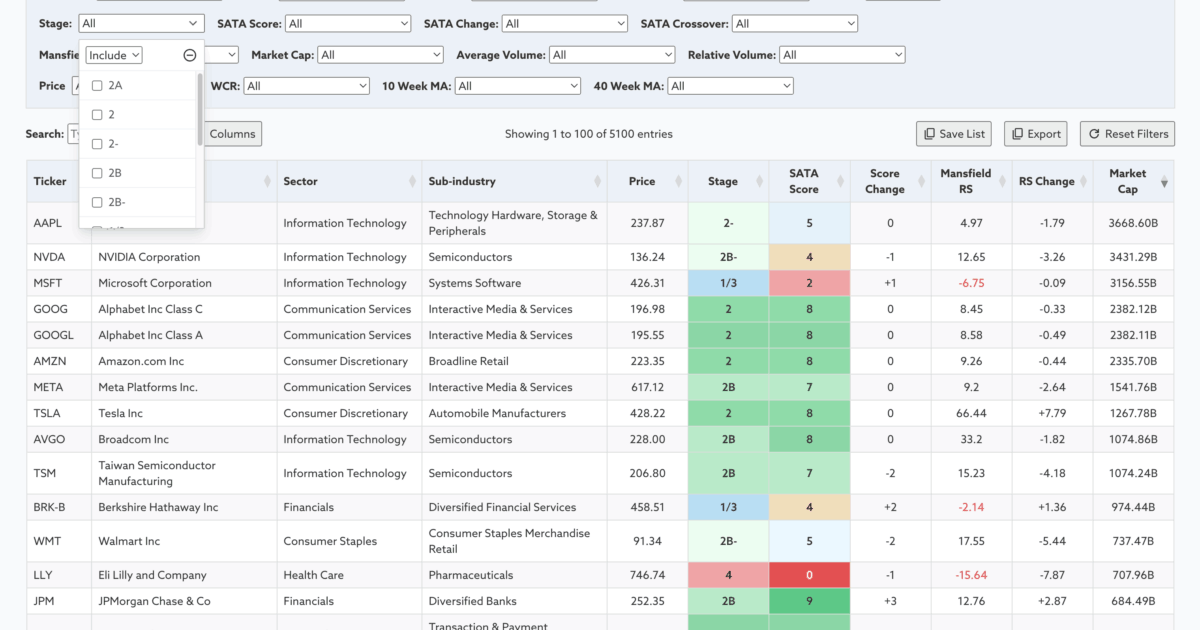Expand the WCR filter dropdown
This screenshot has height=630, width=1200.
coord(306,86)
